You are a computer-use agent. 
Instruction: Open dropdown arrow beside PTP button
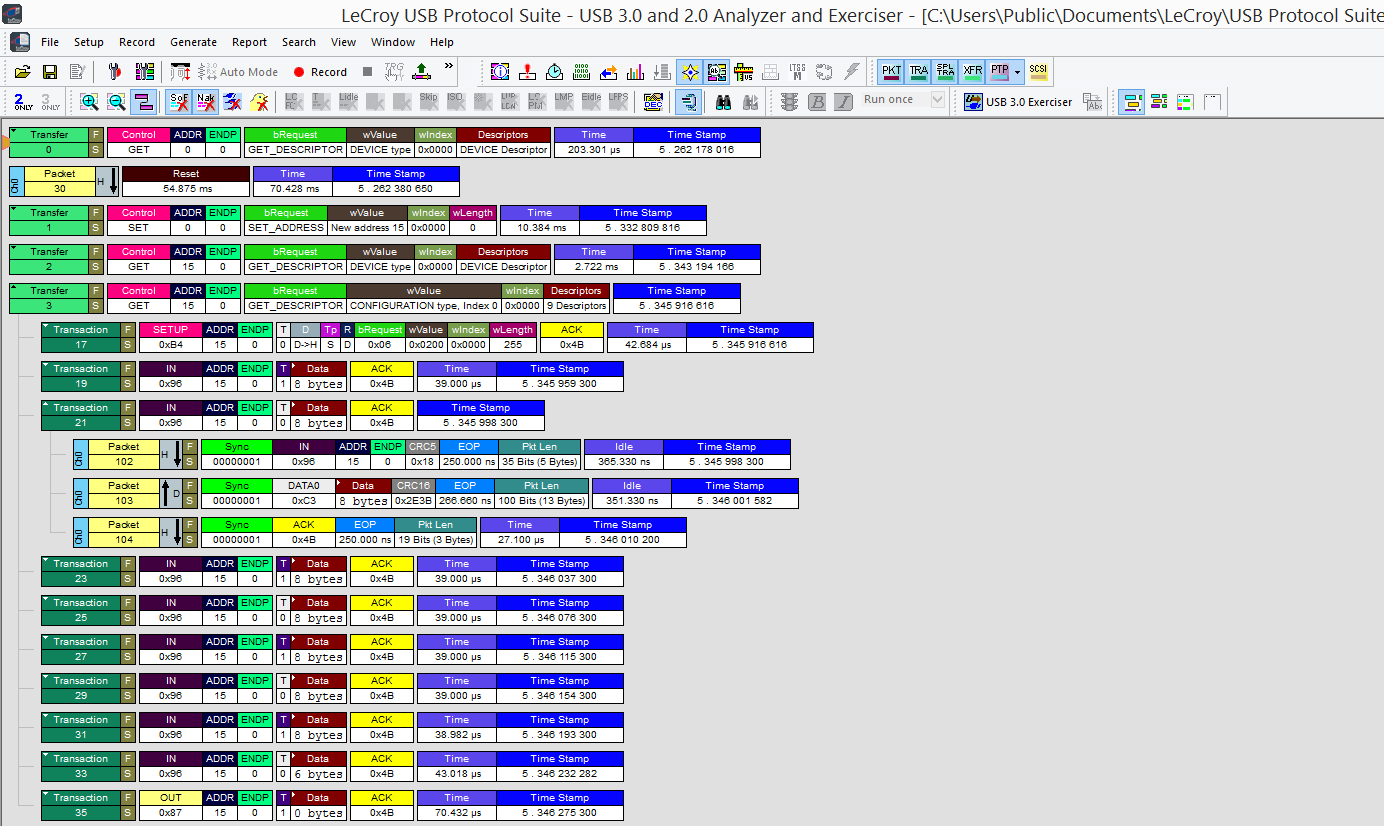tap(1018, 72)
